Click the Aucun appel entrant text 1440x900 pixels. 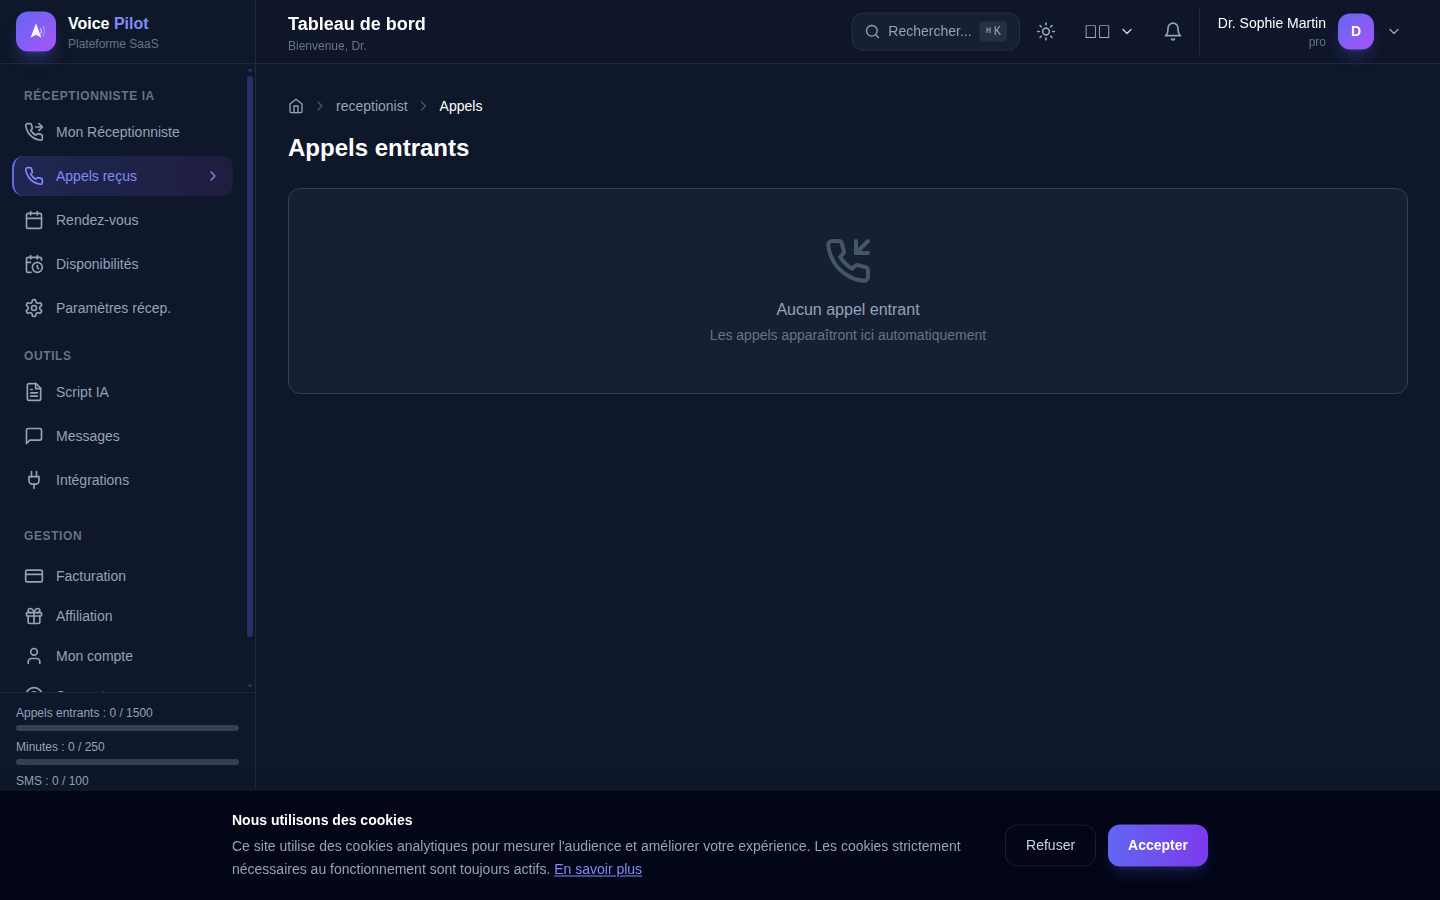click(848, 310)
